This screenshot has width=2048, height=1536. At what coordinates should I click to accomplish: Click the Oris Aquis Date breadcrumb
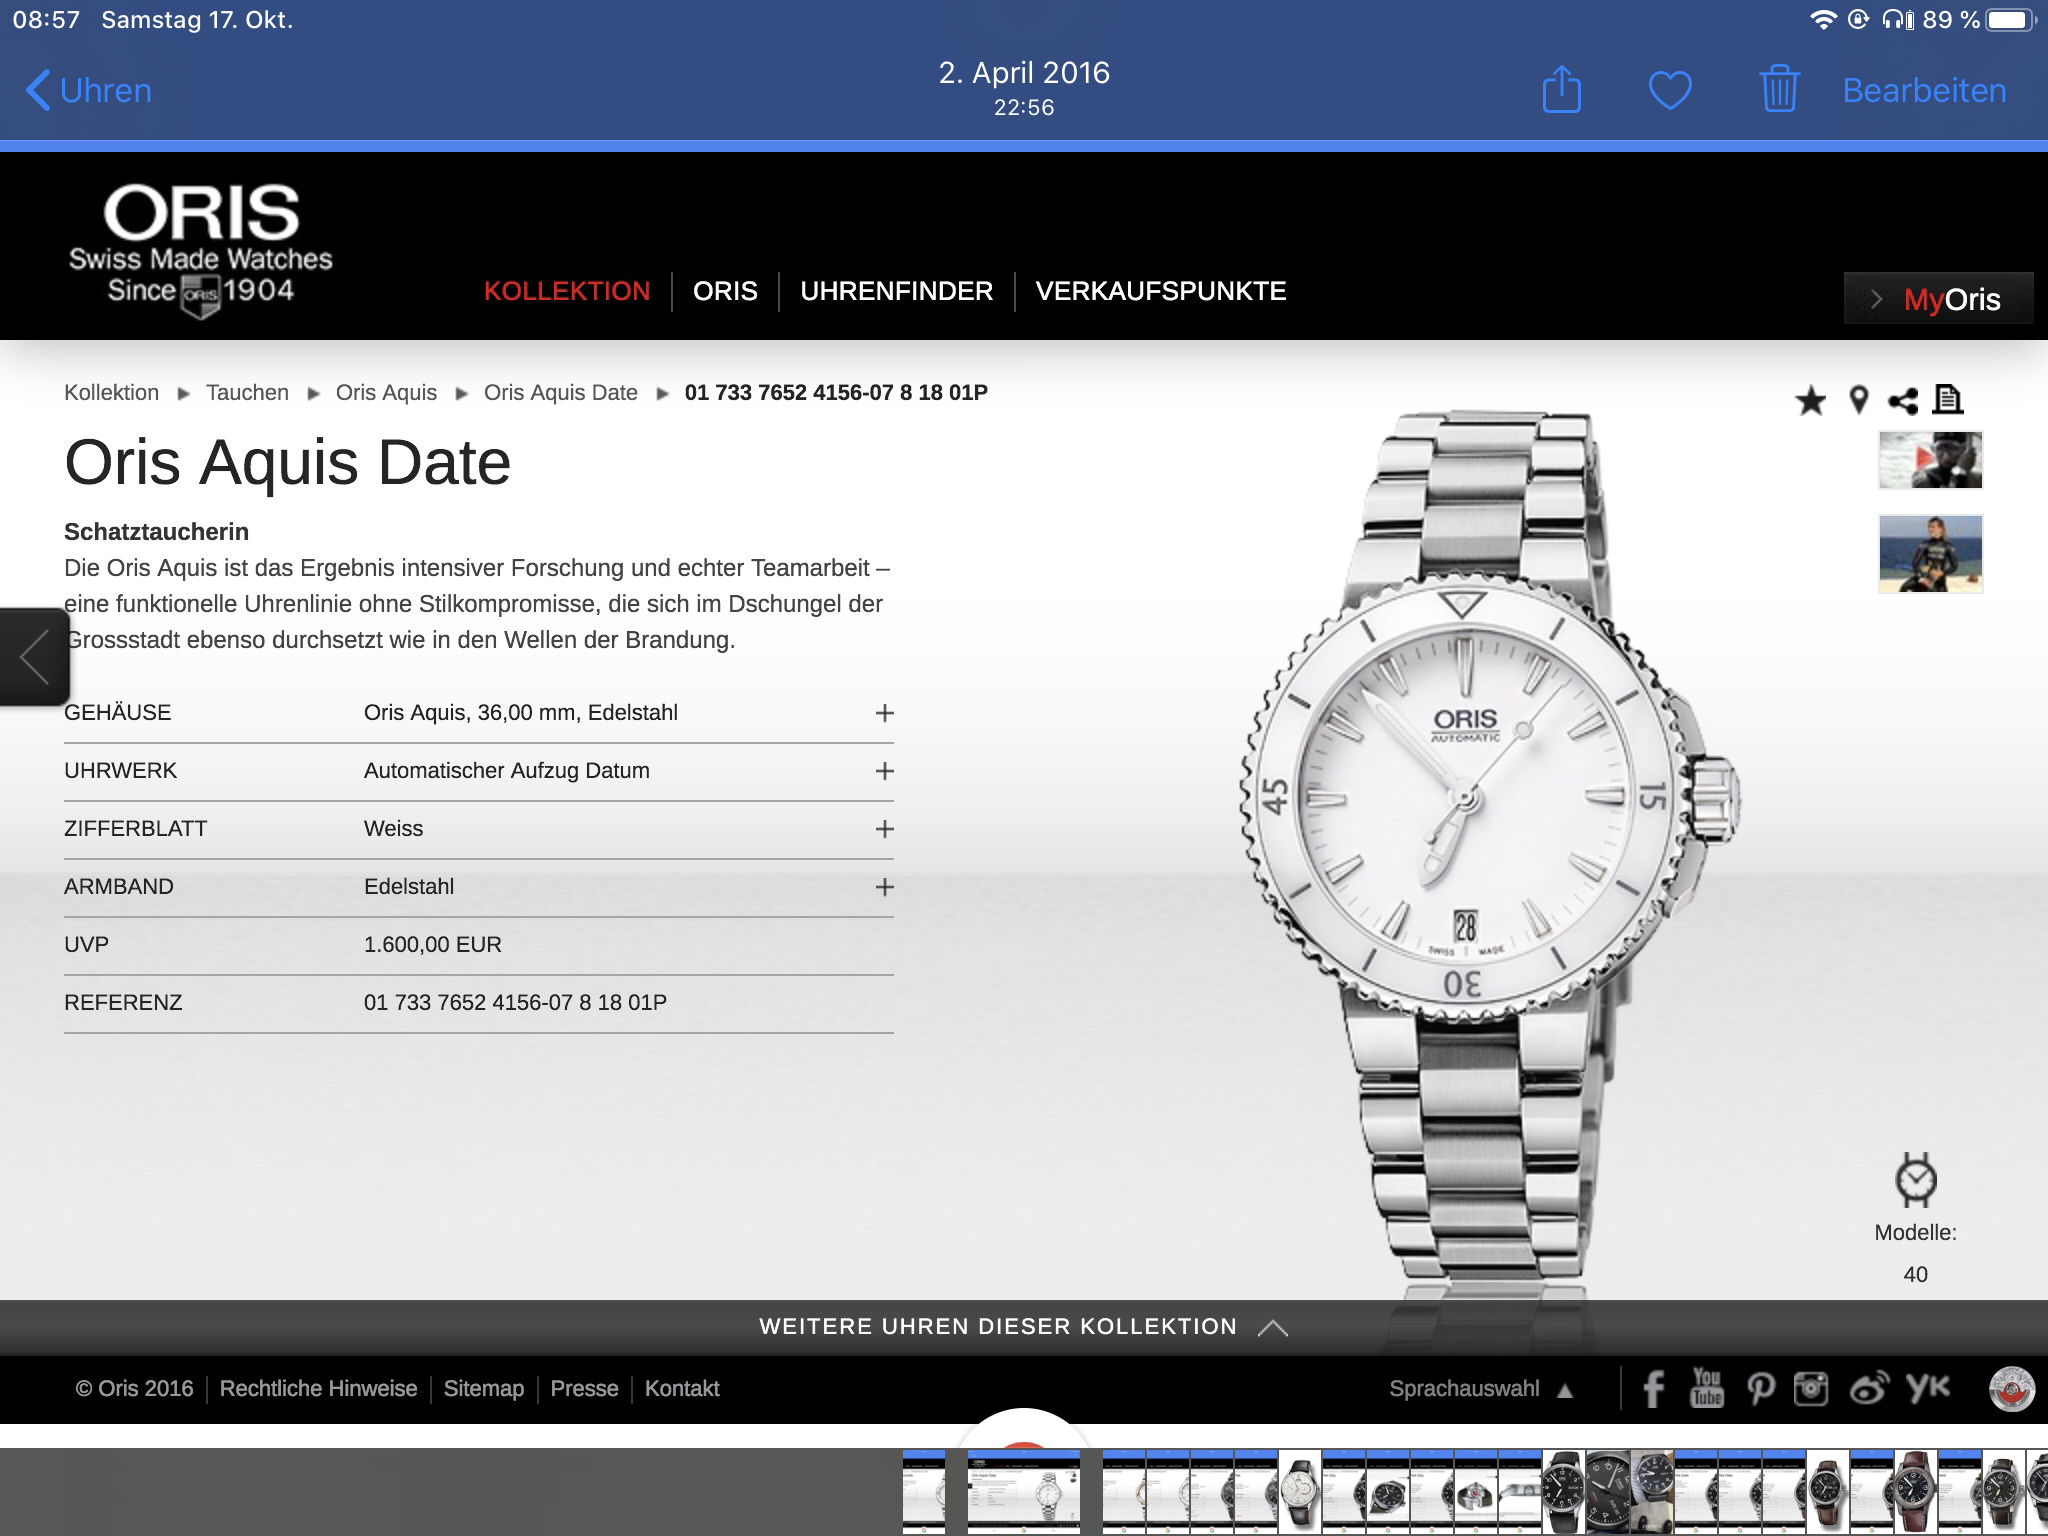560,392
